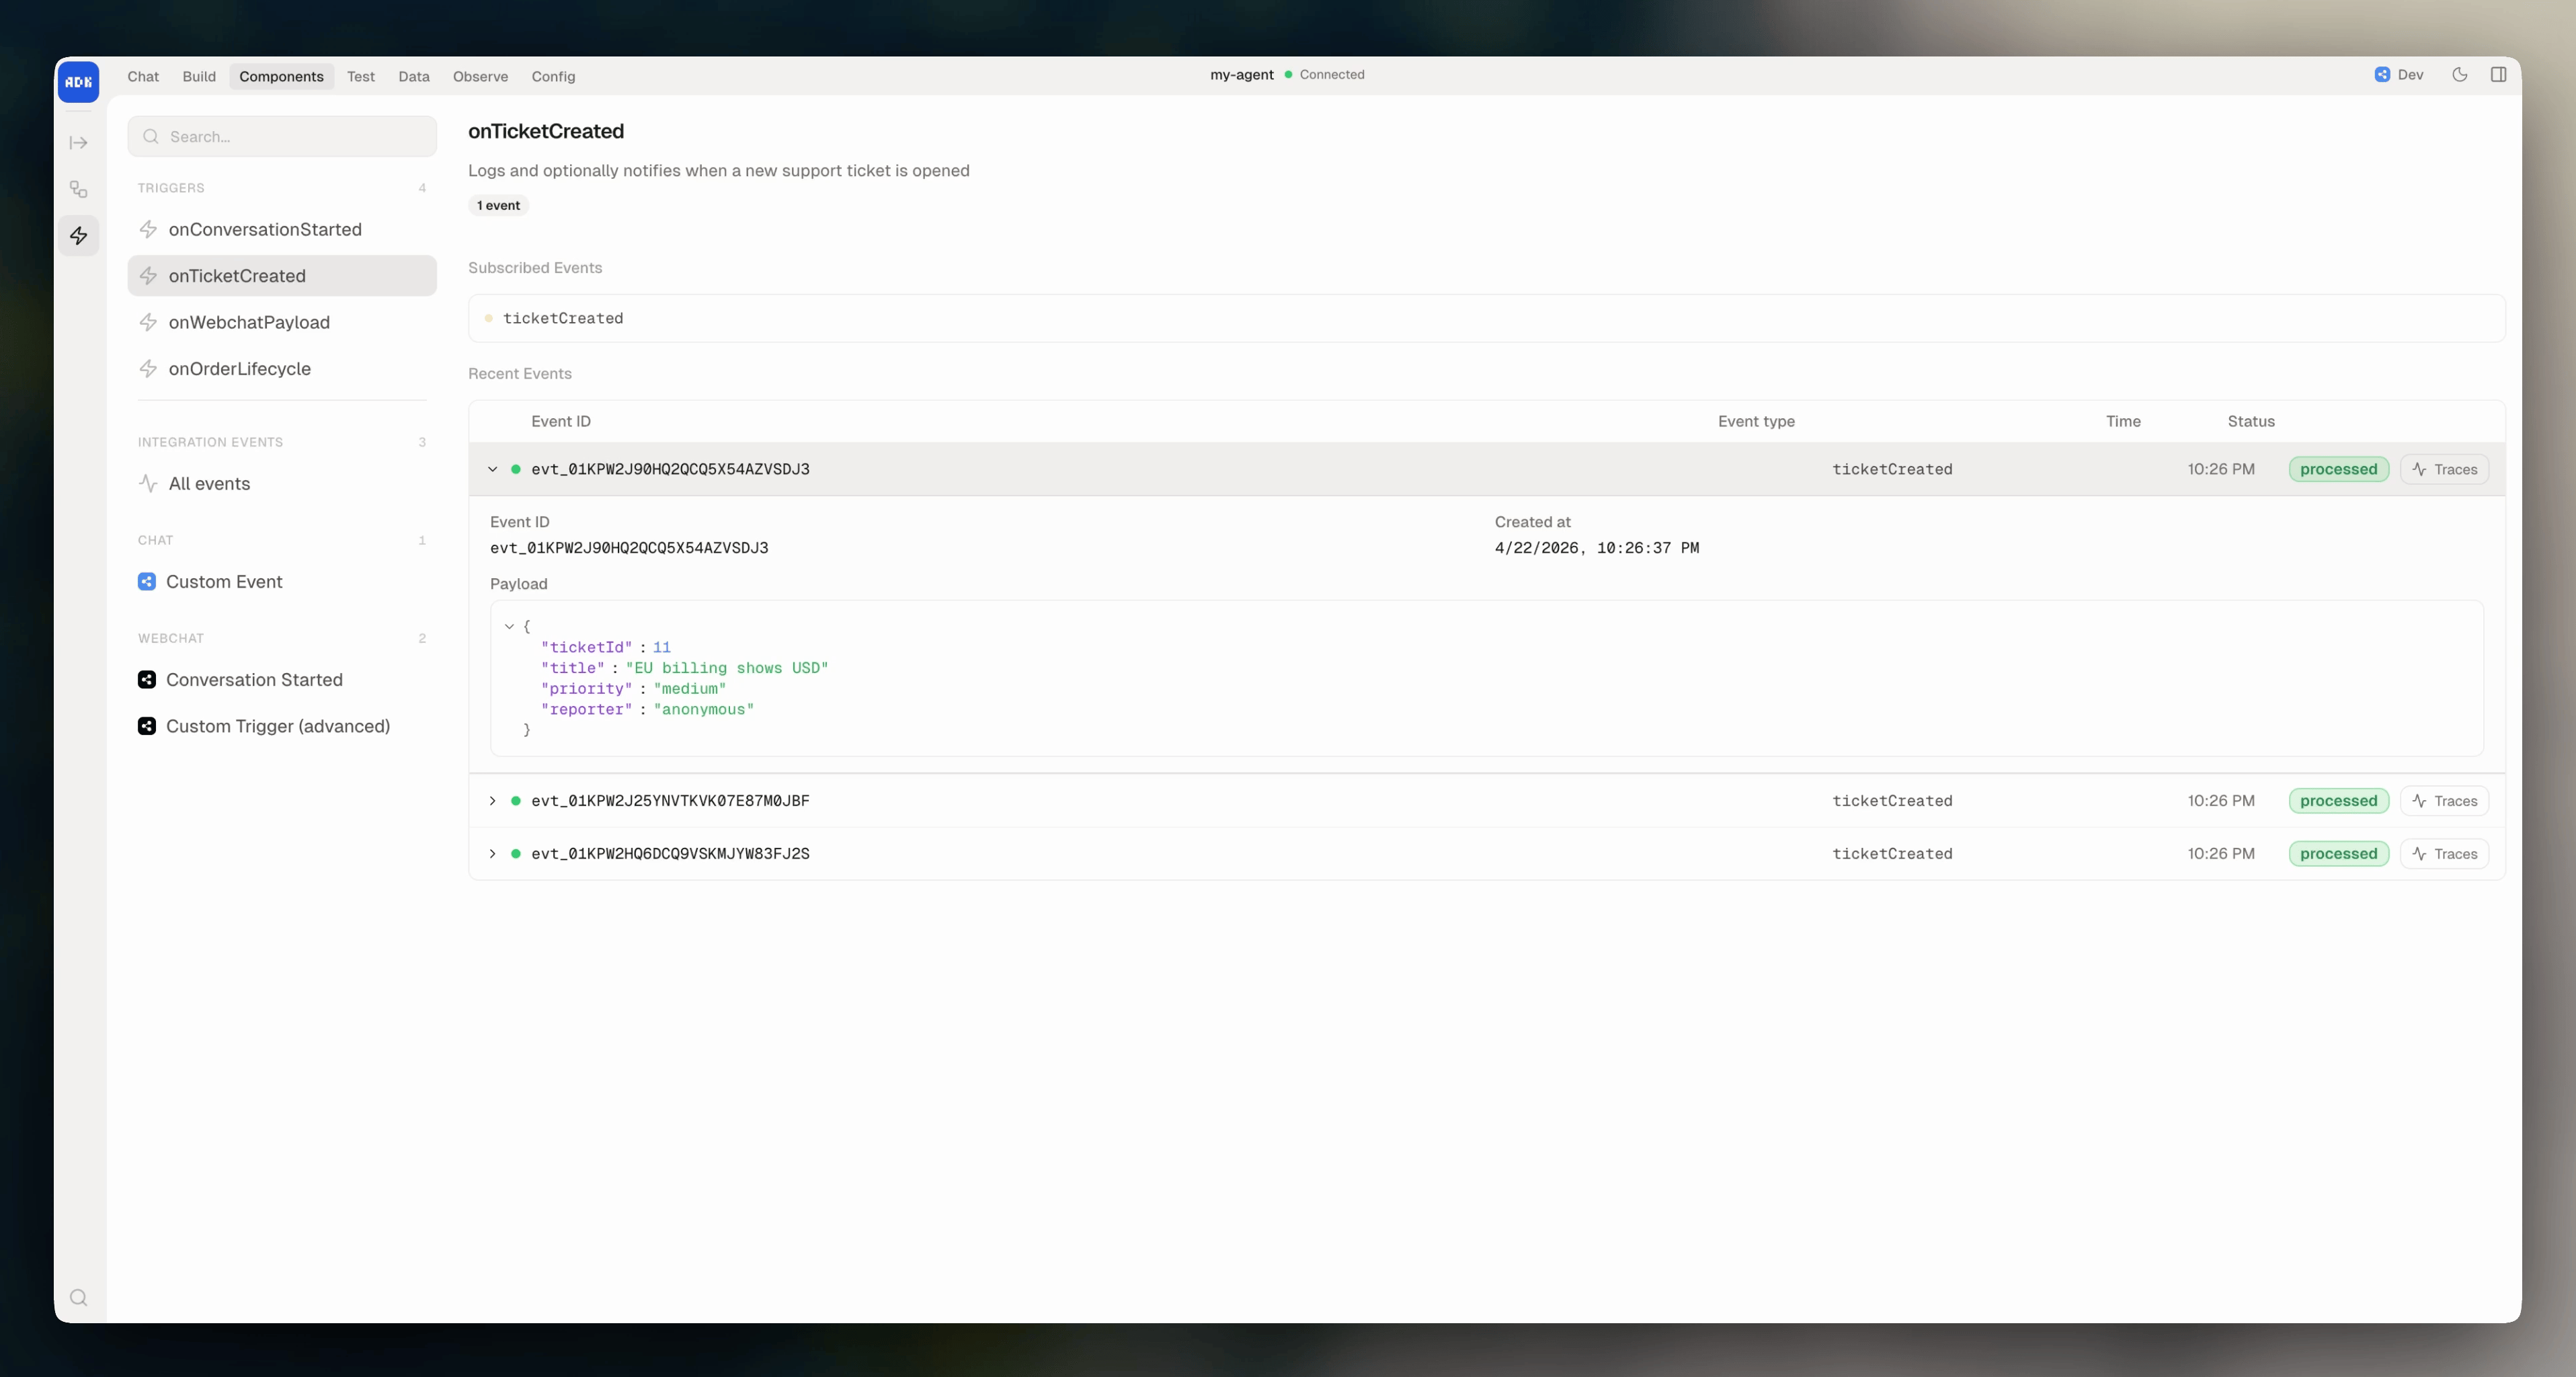Screen dimensions: 2576x1377
Task: Click the "anonymous" reporter value
Action: [x=703, y=709]
